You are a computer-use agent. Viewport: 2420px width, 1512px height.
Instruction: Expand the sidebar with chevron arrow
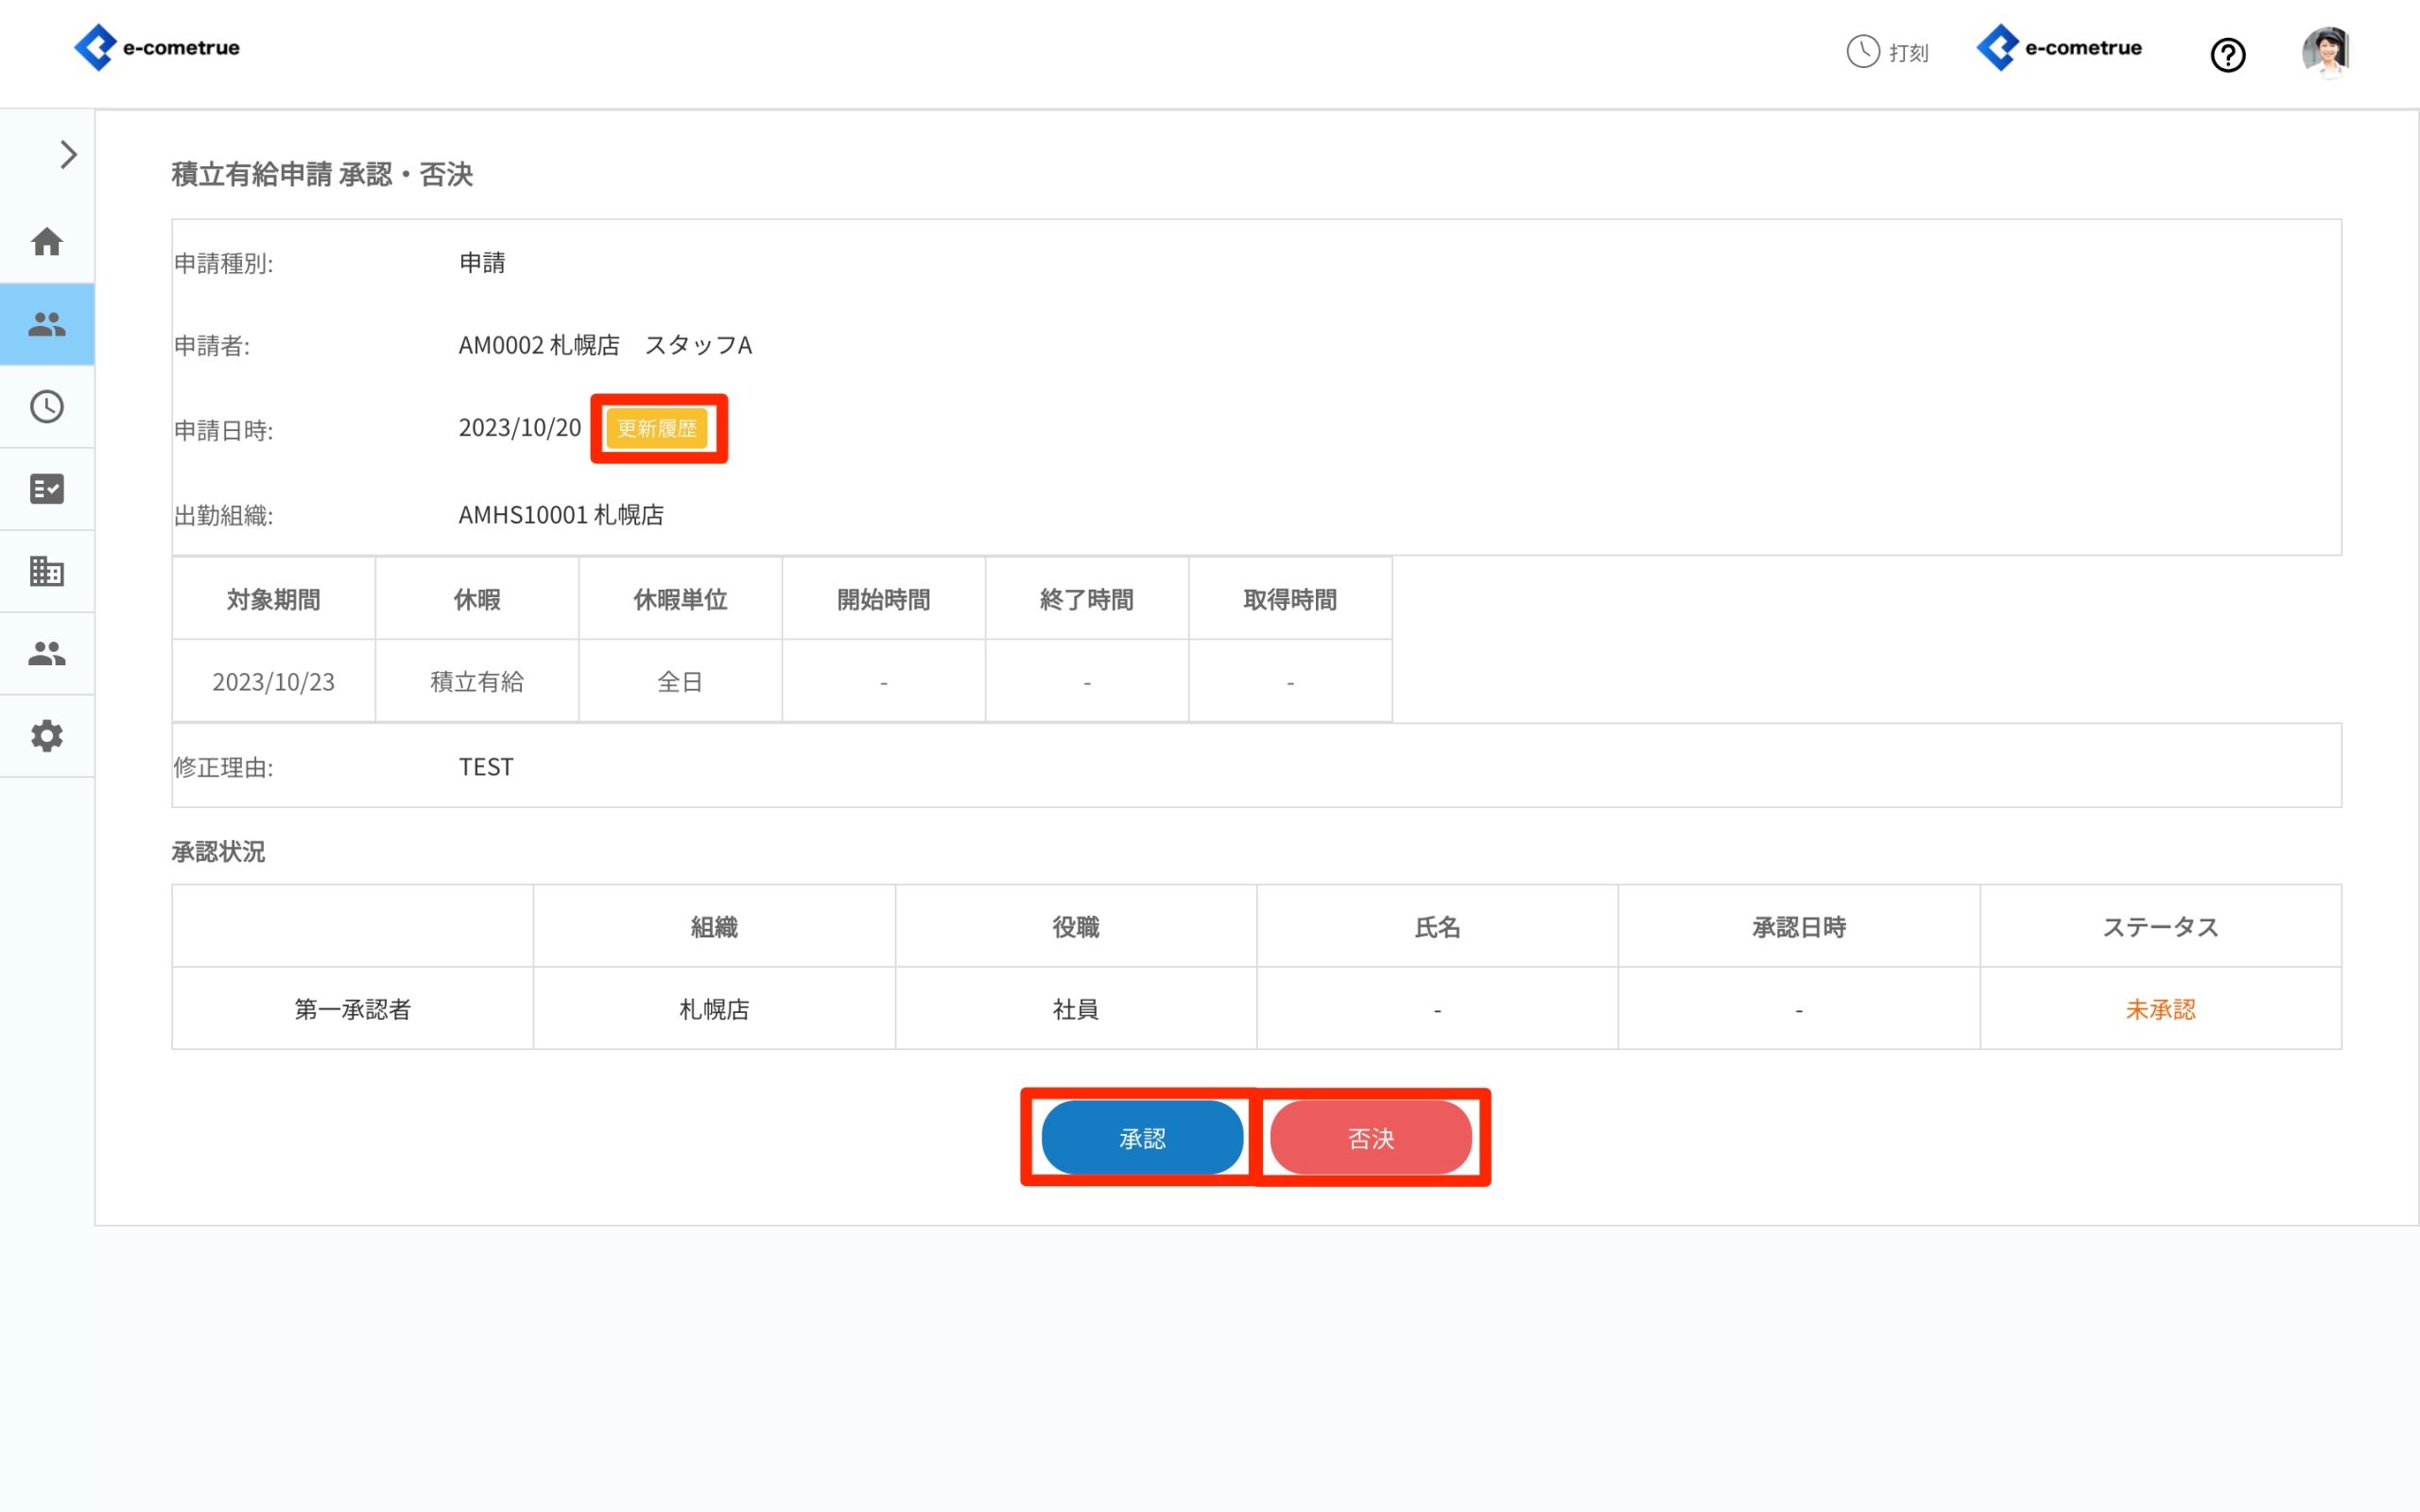tap(68, 155)
